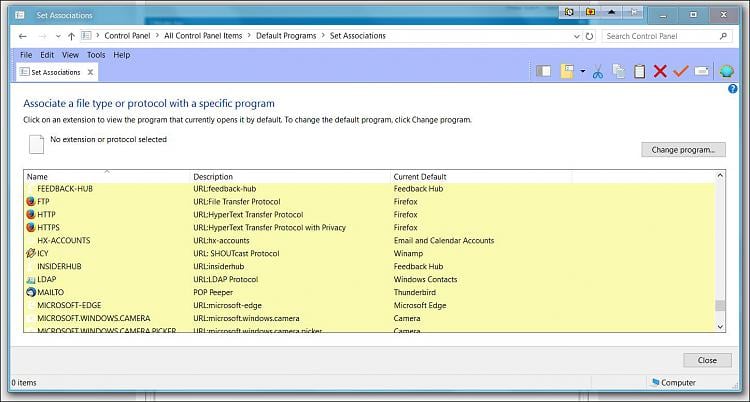Open the Tools menu

(96, 55)
